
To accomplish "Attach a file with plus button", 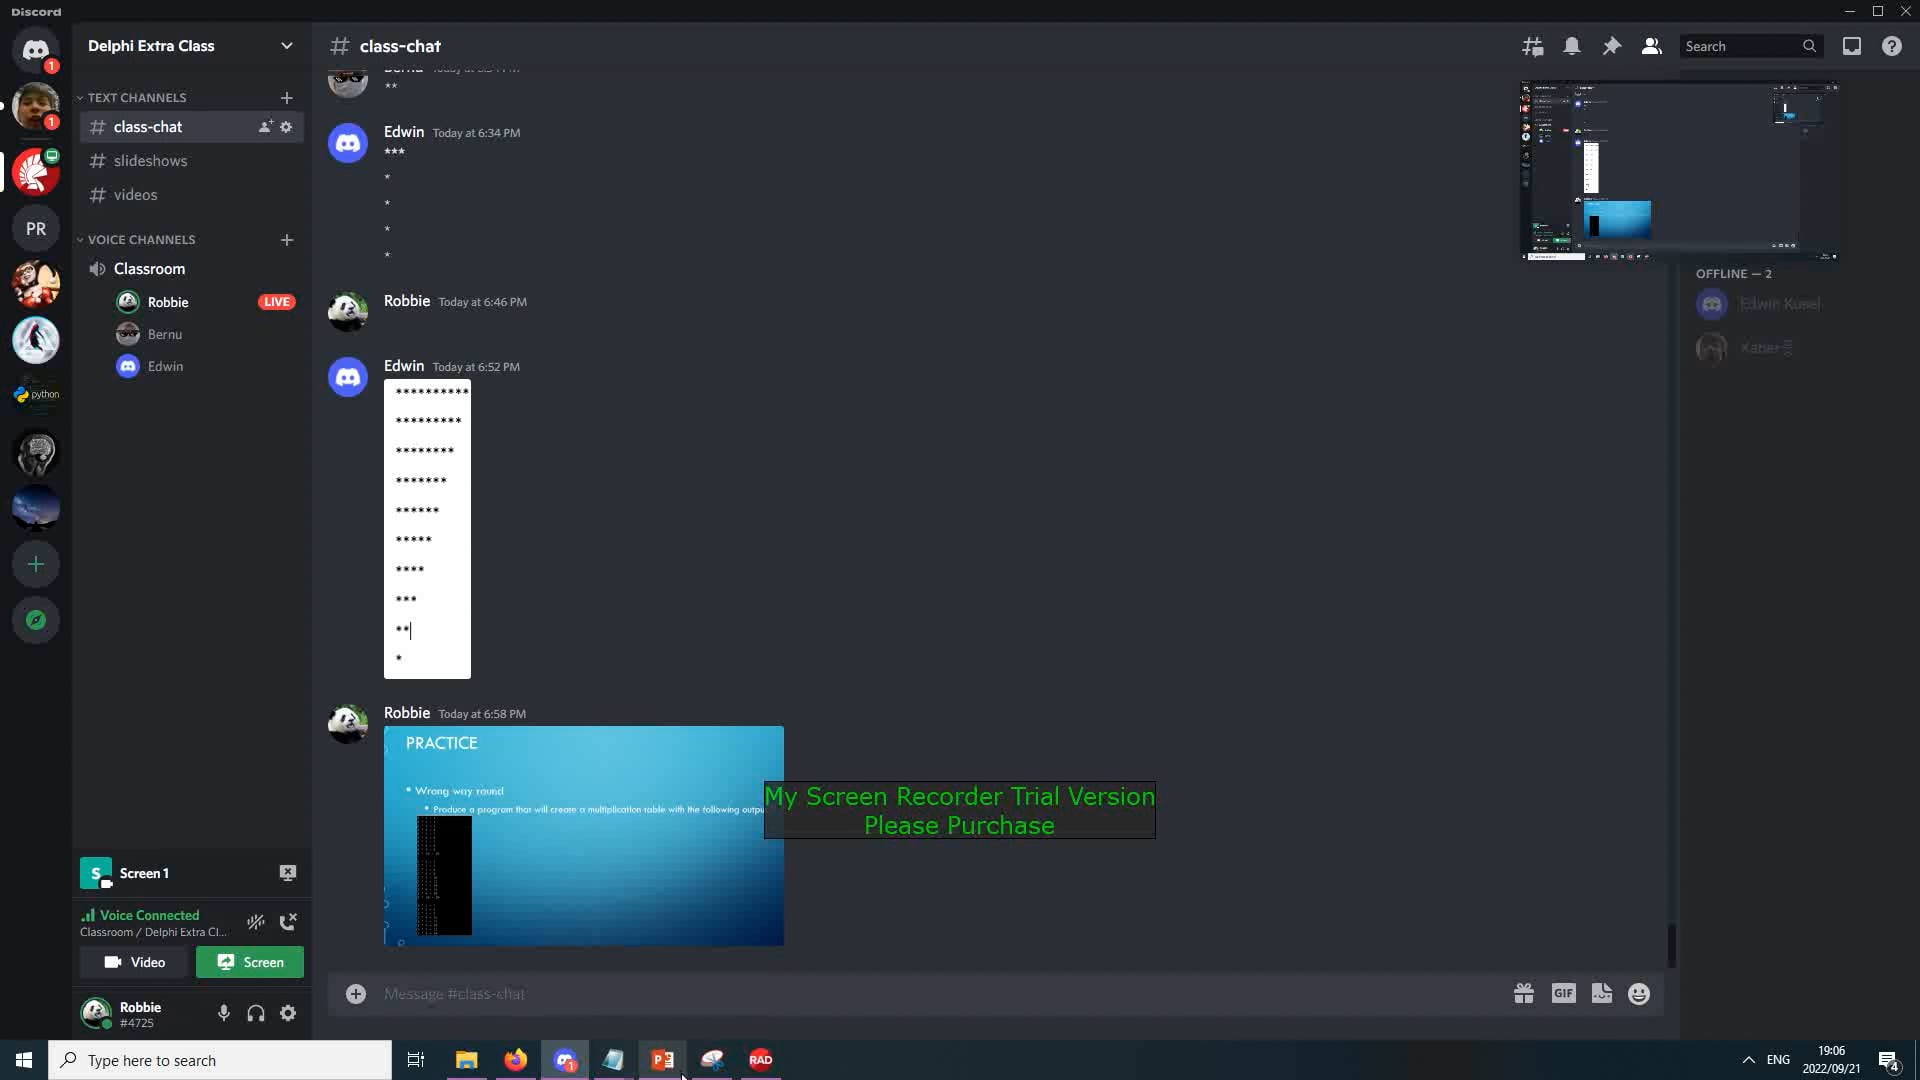I will 356,994.
